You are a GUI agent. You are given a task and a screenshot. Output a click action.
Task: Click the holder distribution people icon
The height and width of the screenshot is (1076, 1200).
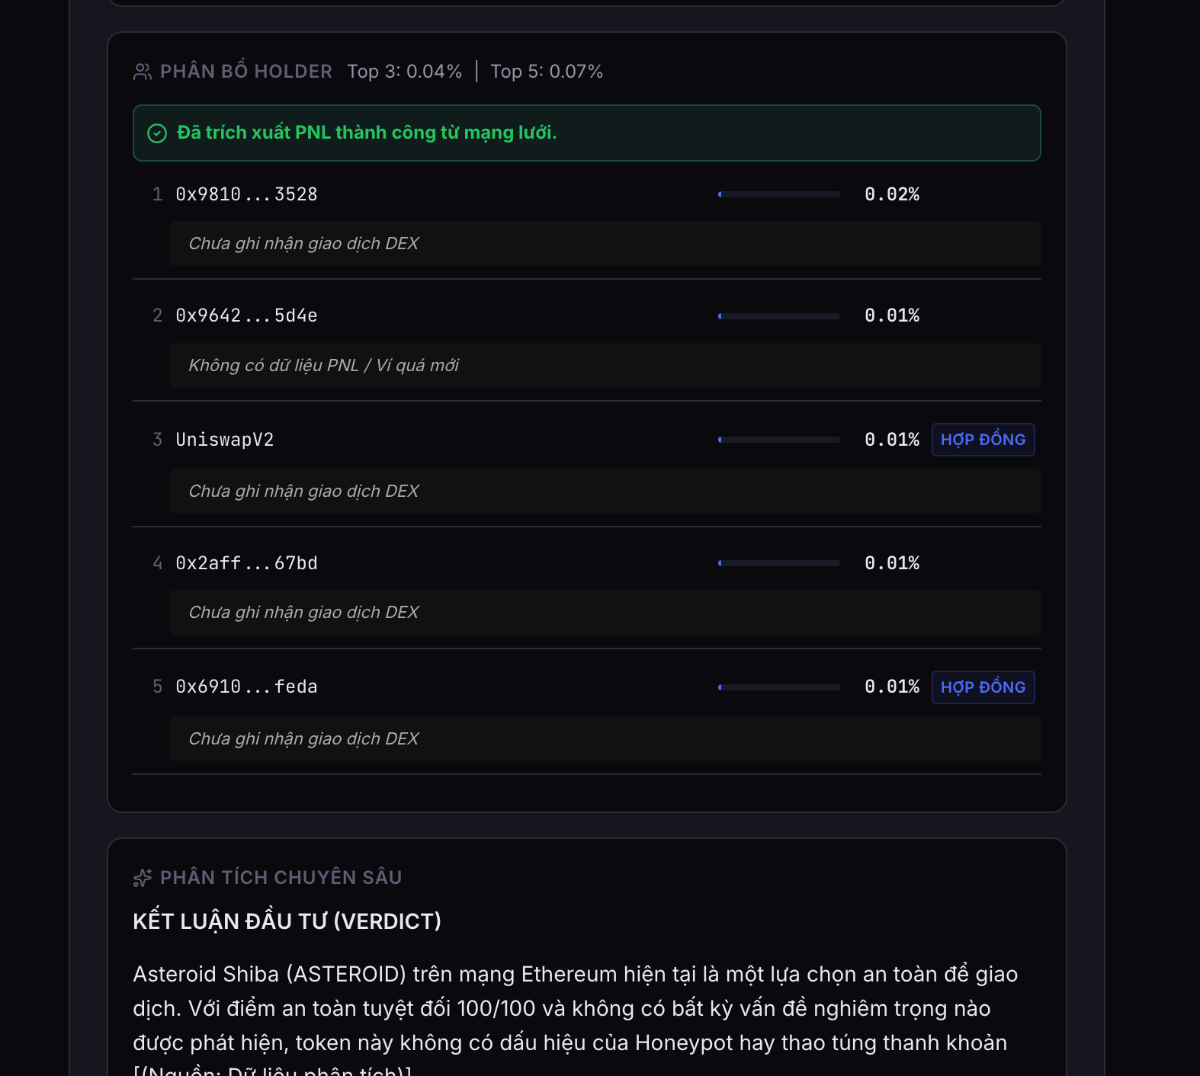pos(142,72)
